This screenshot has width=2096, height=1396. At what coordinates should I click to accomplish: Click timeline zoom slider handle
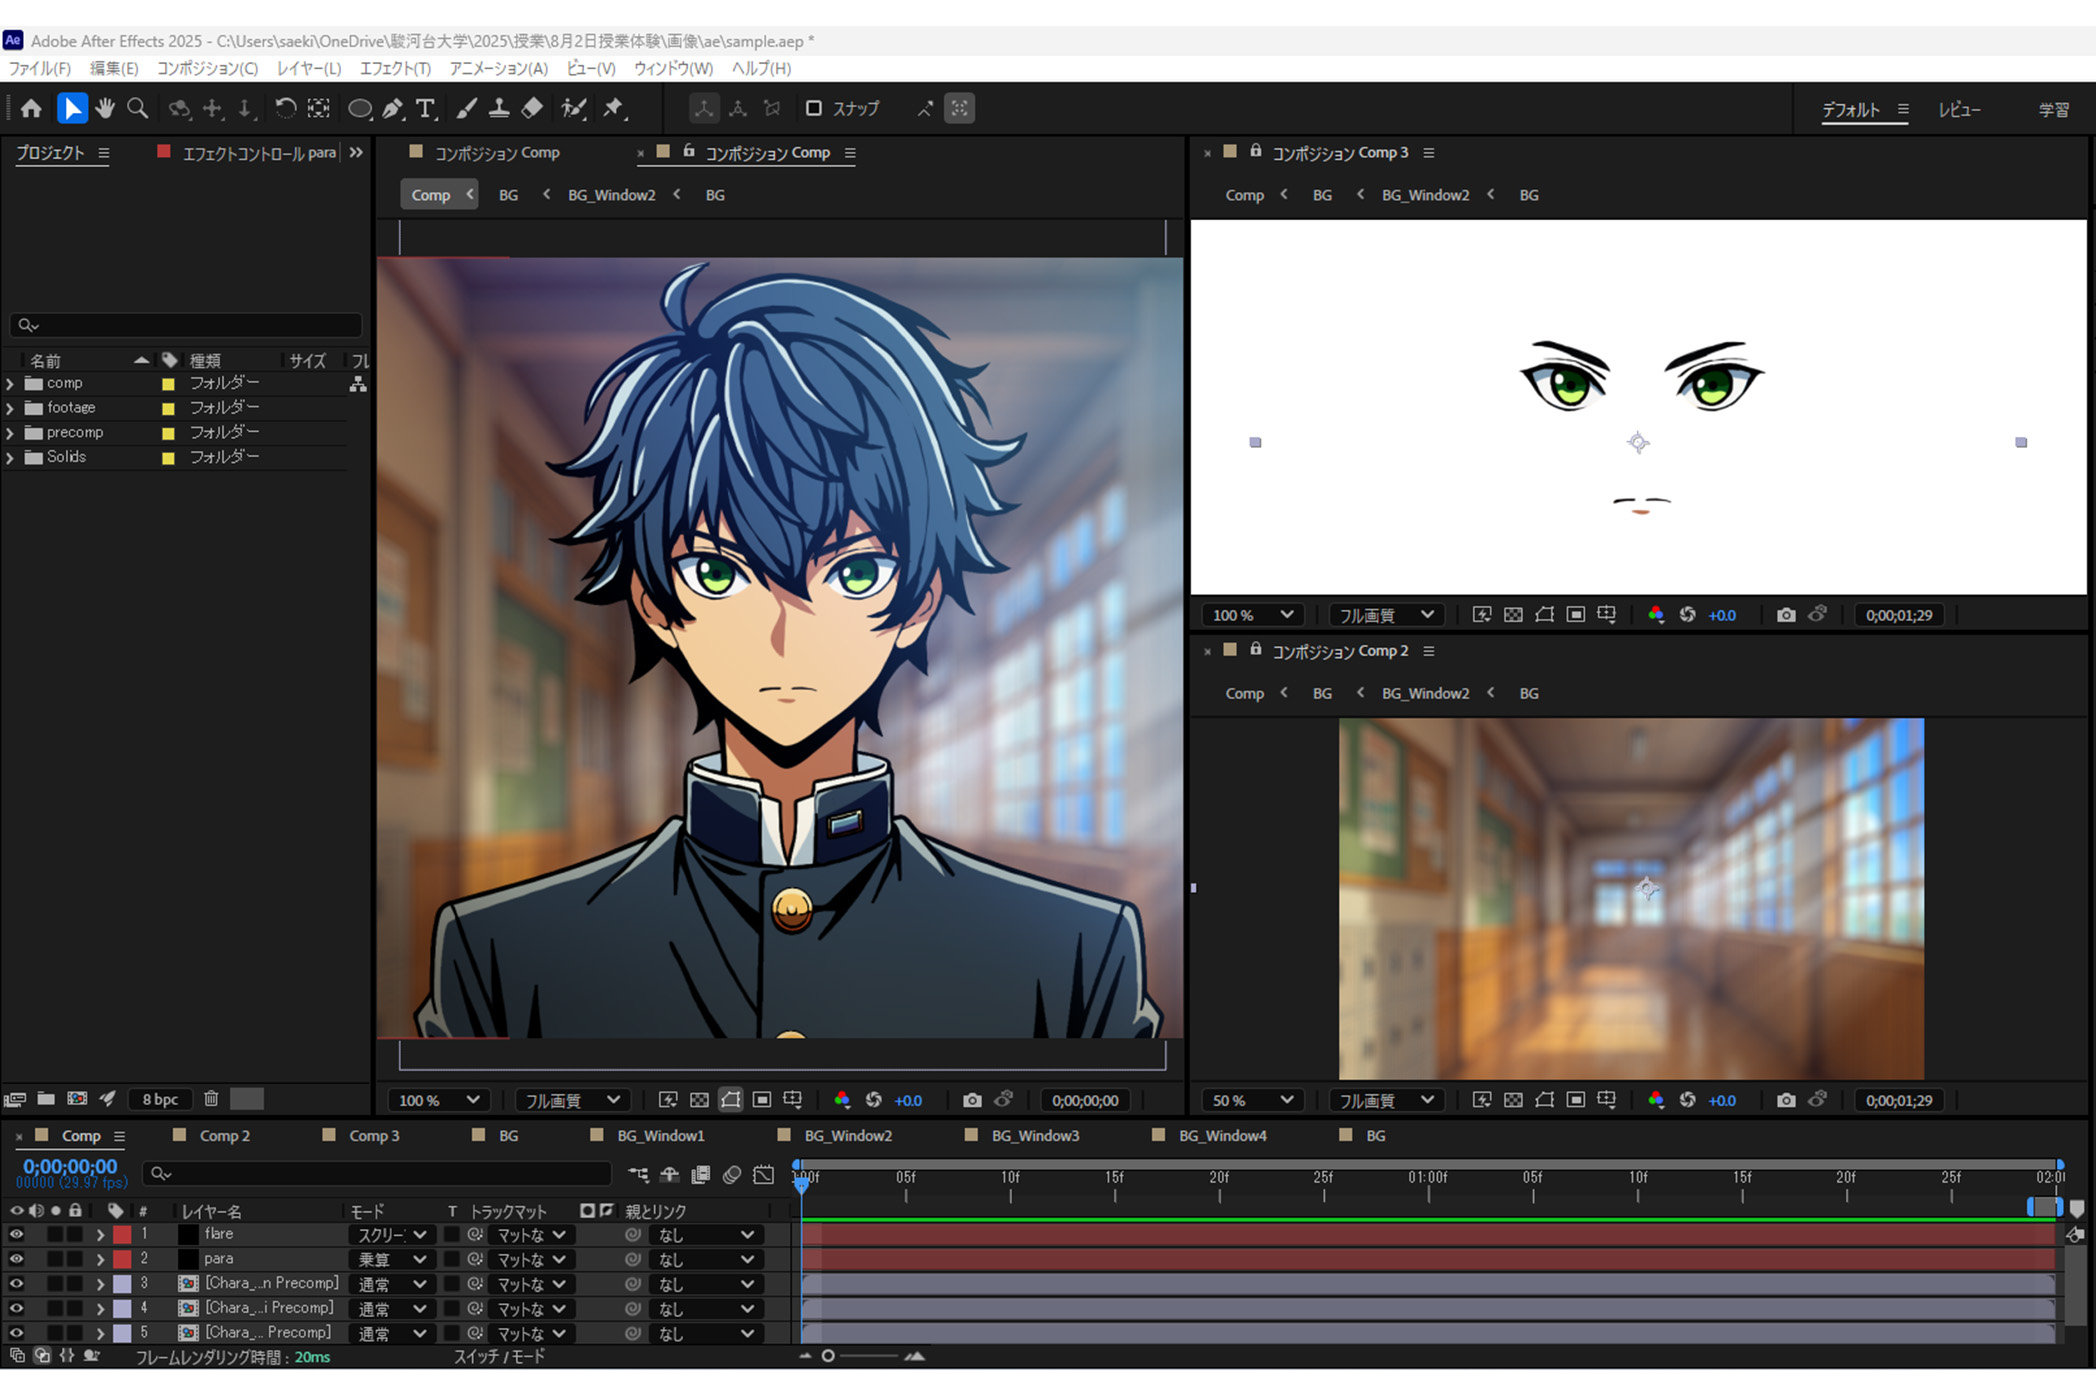click(x=828, y=1356)
